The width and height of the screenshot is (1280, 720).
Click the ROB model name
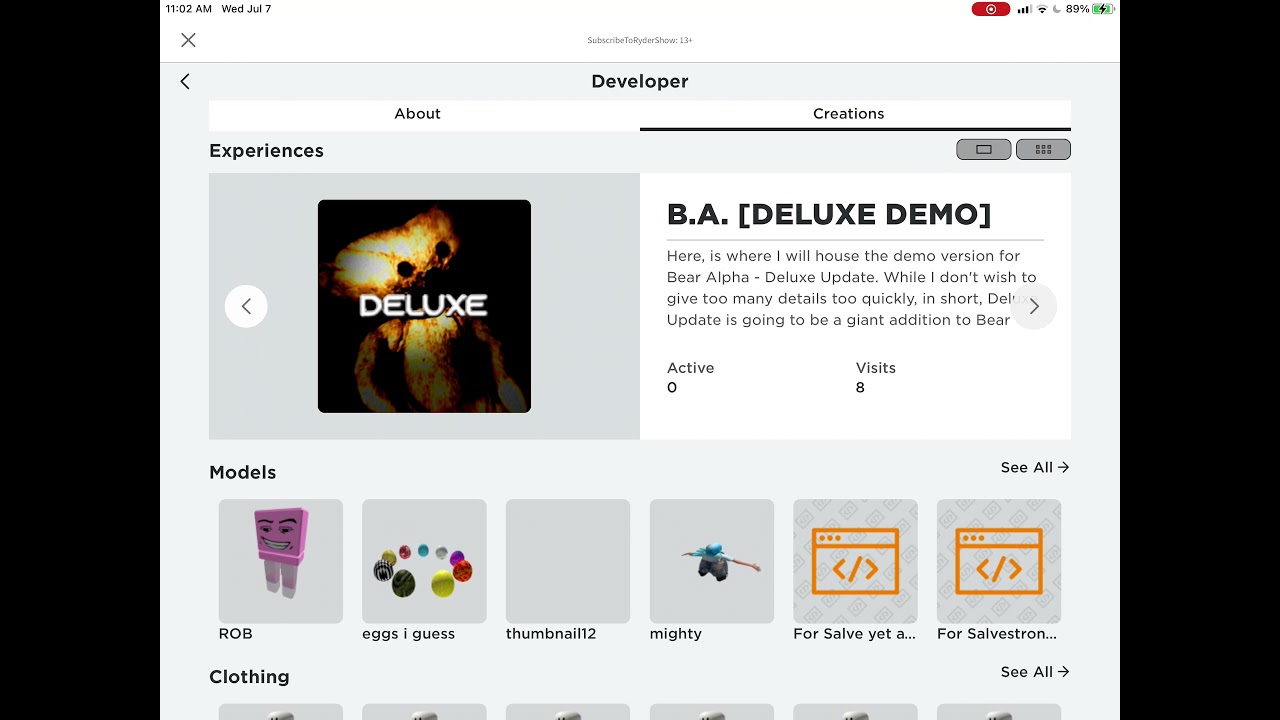coord(236,634)
